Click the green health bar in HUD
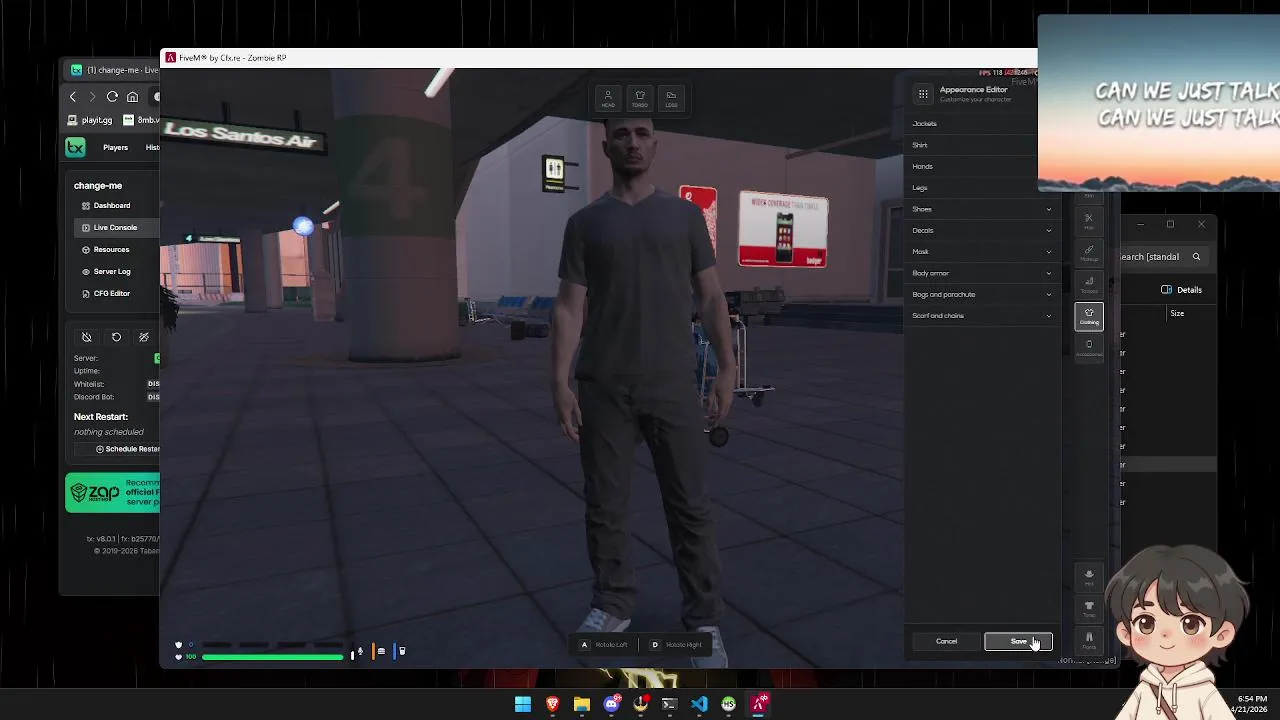This screenshot has width=1280, height=720. 272,657
